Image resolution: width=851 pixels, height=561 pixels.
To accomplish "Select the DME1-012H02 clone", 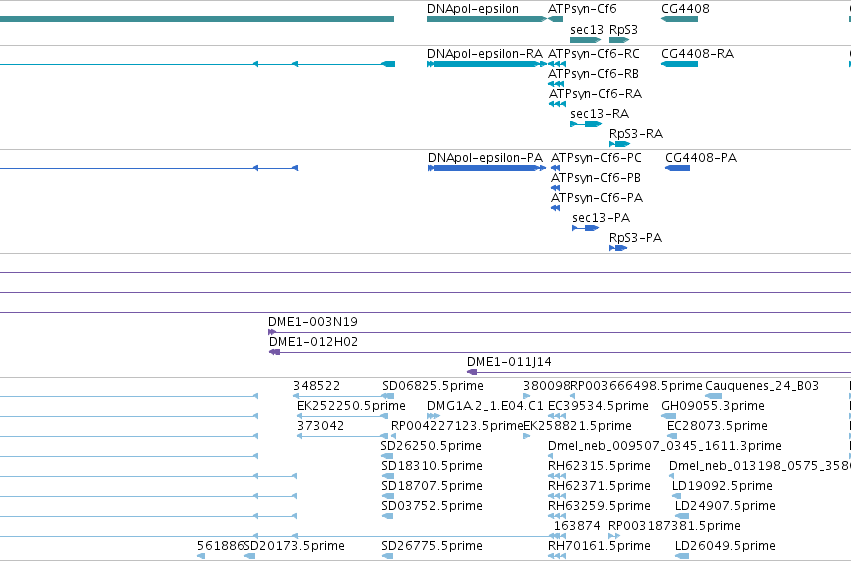I will (313, 342).
